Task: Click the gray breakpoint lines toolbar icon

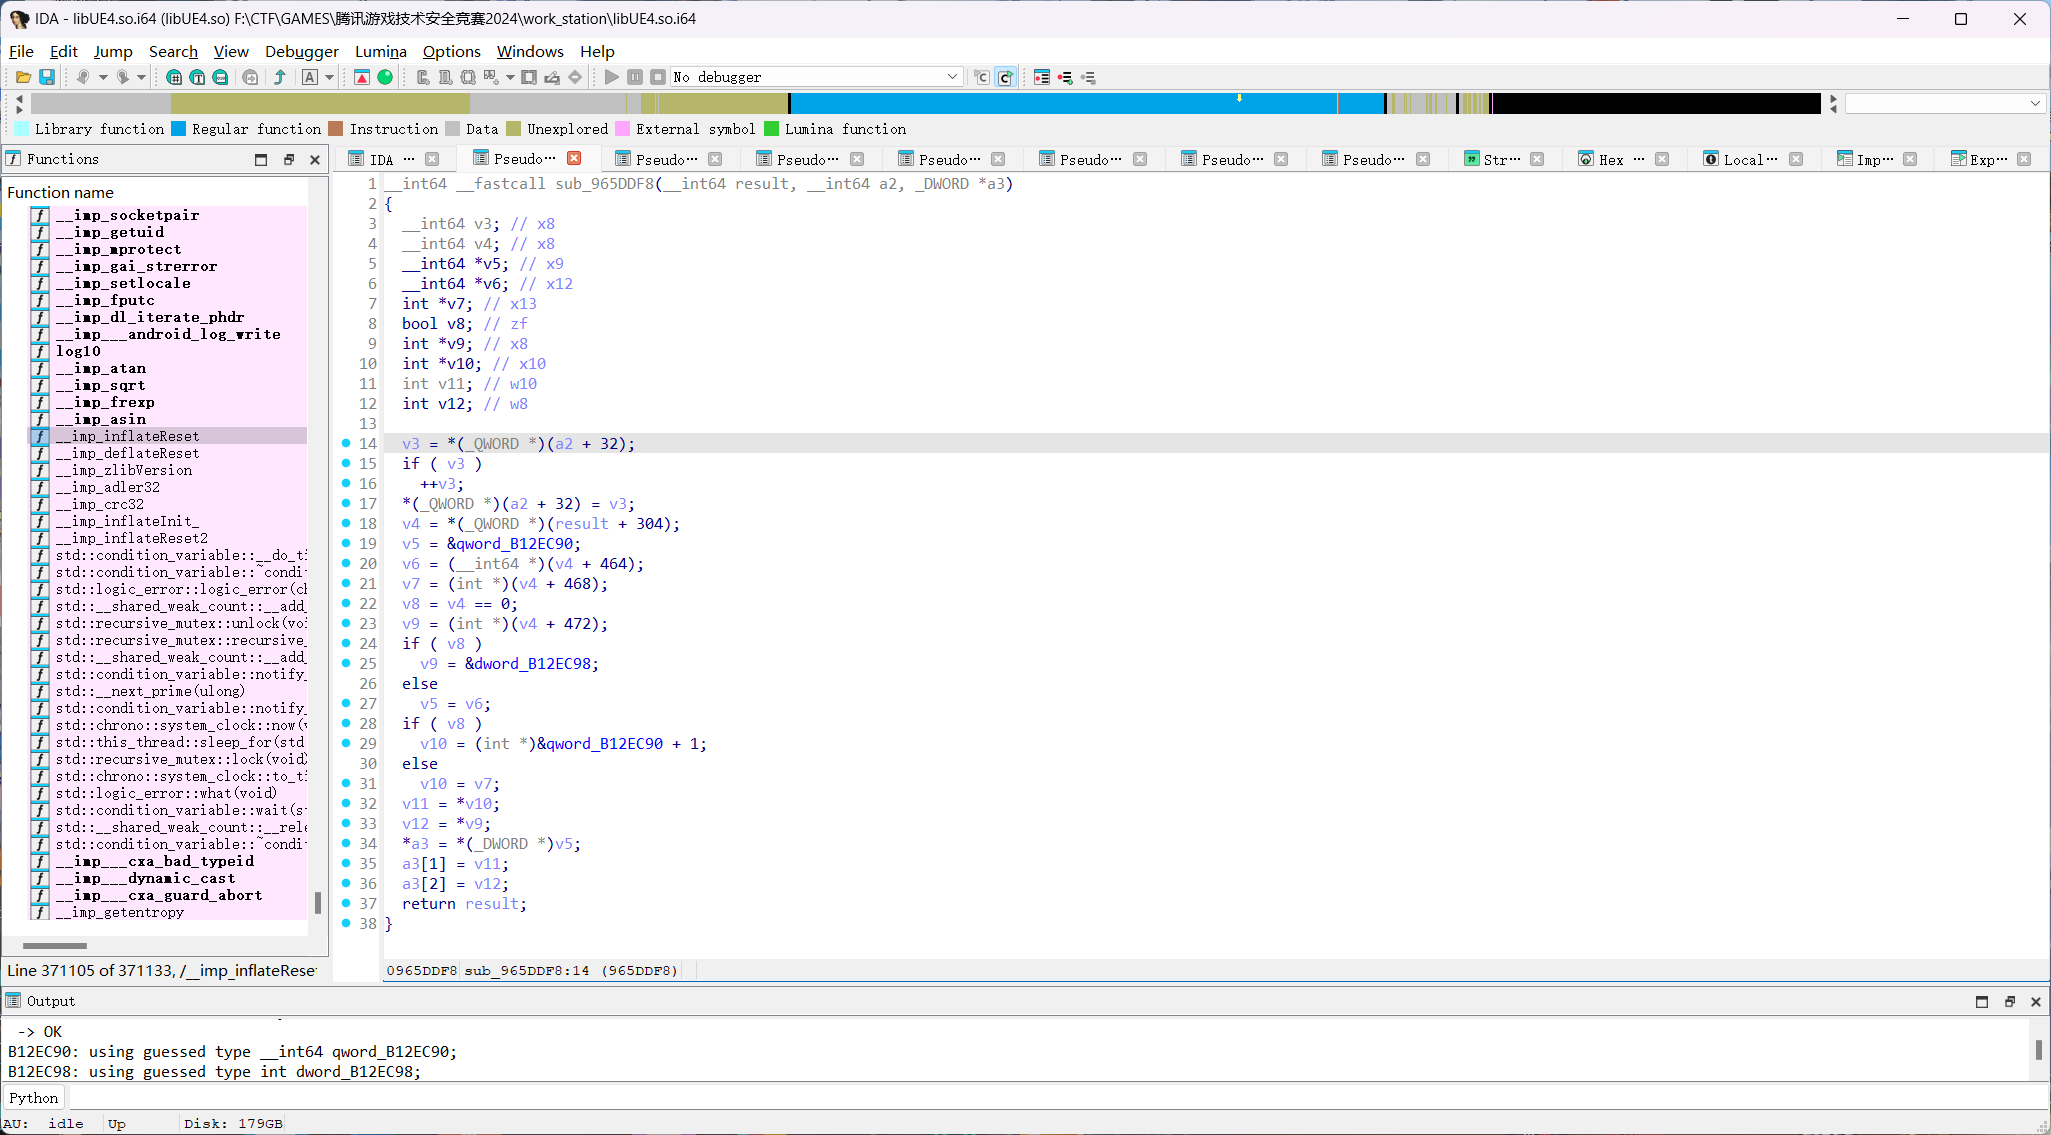Action: [1089, 77]
